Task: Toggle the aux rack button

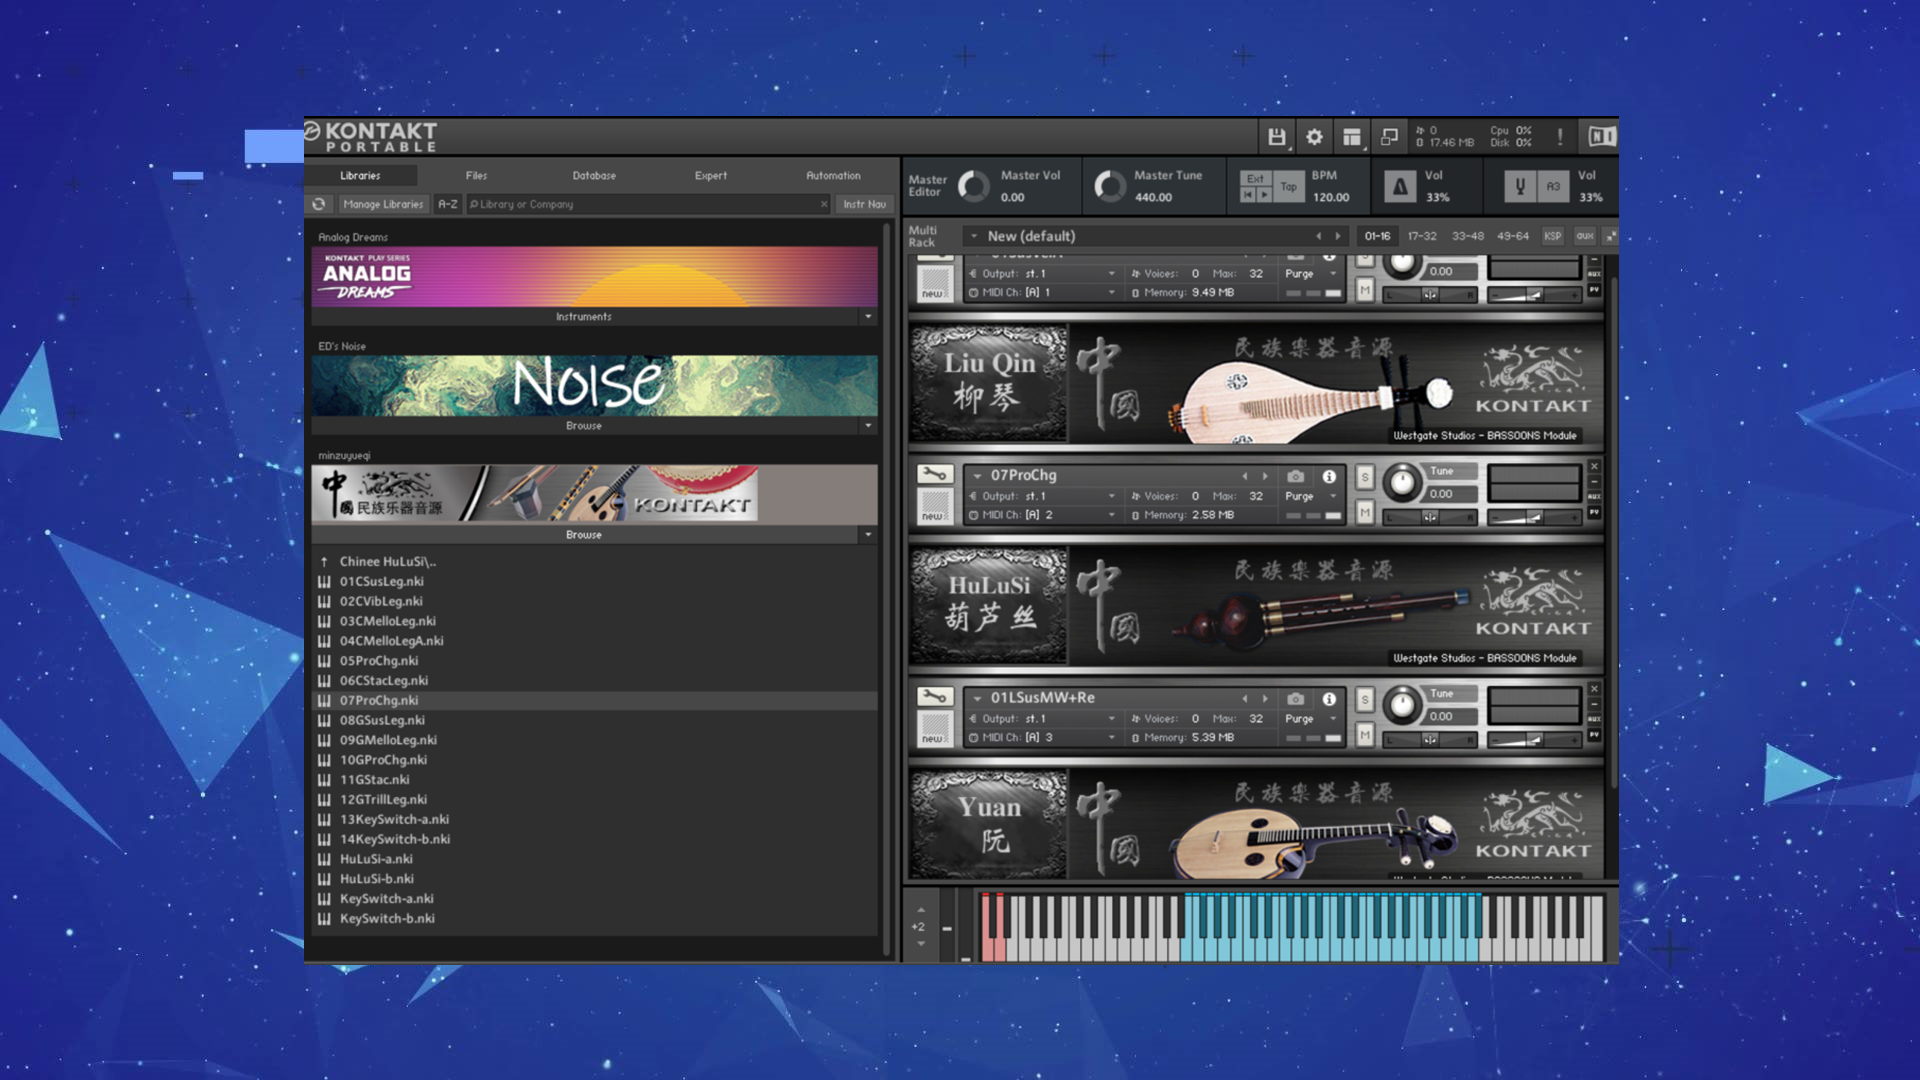Action: point(1584,236)
